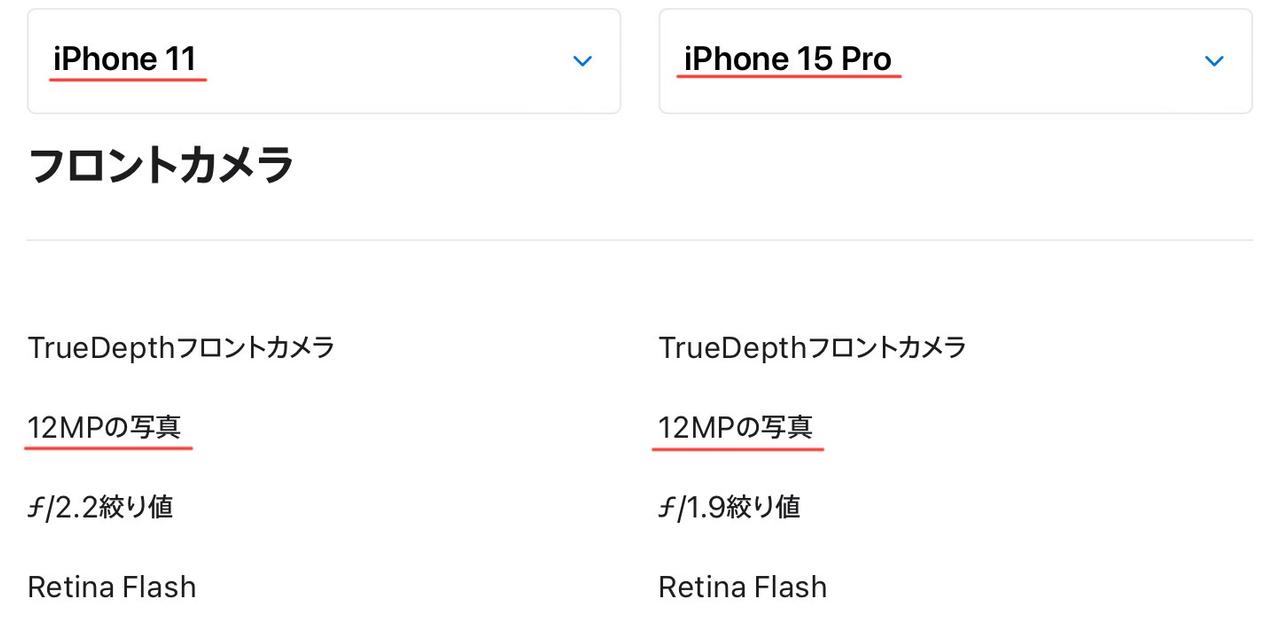Click the ƒ/2.2絞り値 aperture spec
This screenshot has width=1280, height=630.
[99, 506]
